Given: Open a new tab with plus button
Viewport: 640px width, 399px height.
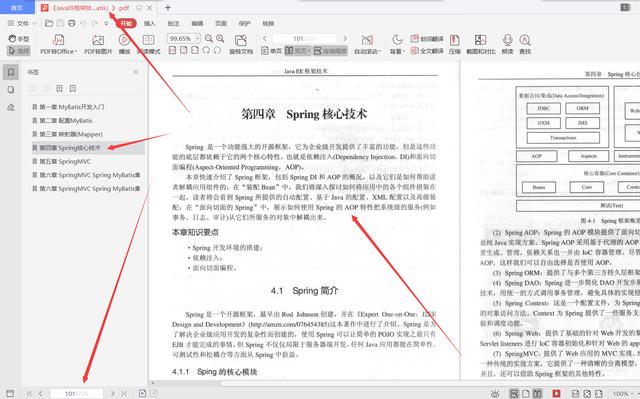Looking at the screenshot, I should tap(168, 7).
